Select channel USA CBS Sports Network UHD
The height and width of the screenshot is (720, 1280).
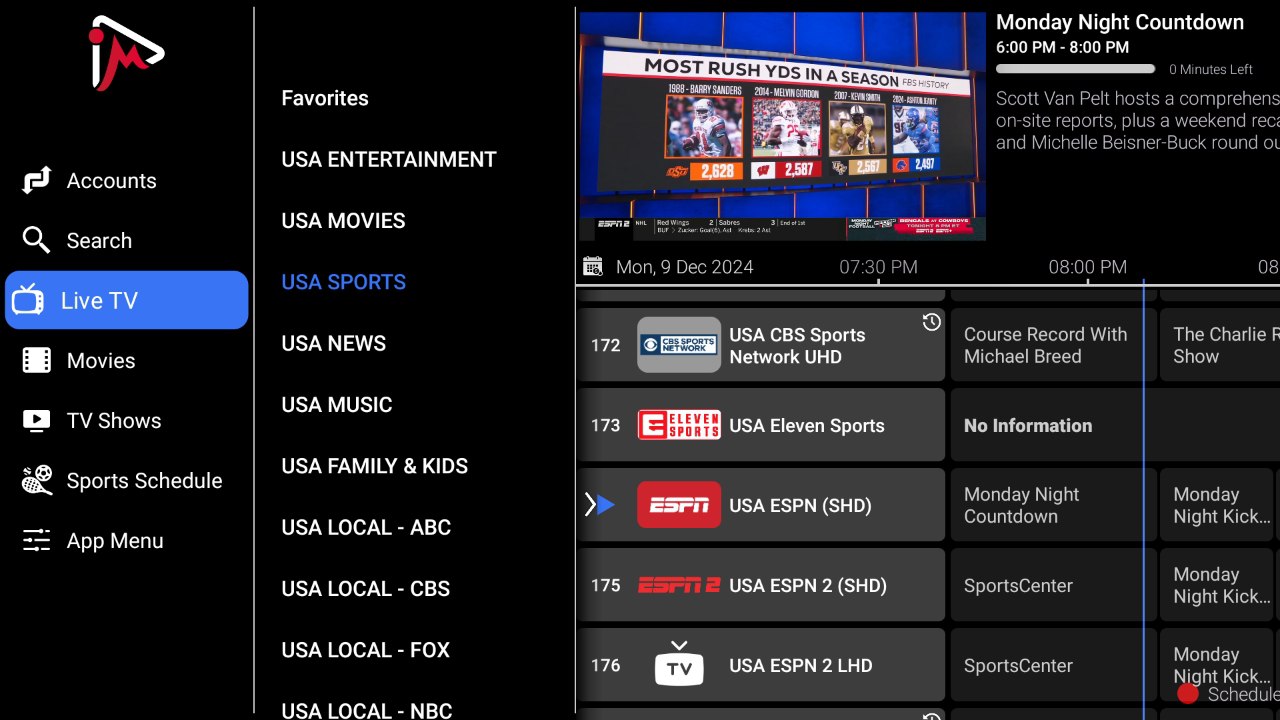click(x=761, y=345)
